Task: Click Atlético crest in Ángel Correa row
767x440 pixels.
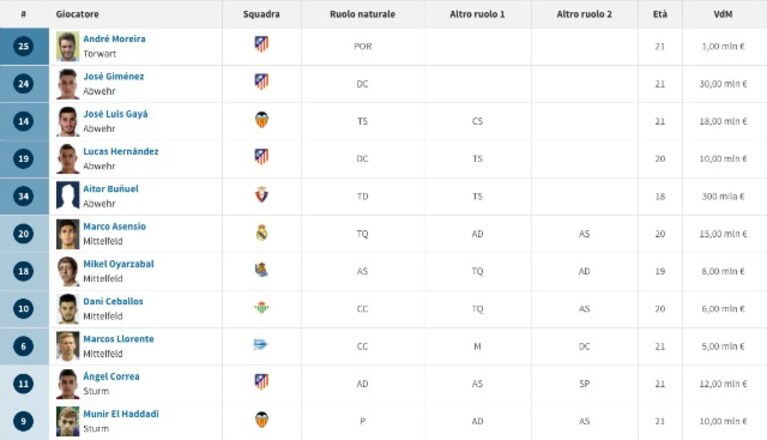Action: point(261,382)
